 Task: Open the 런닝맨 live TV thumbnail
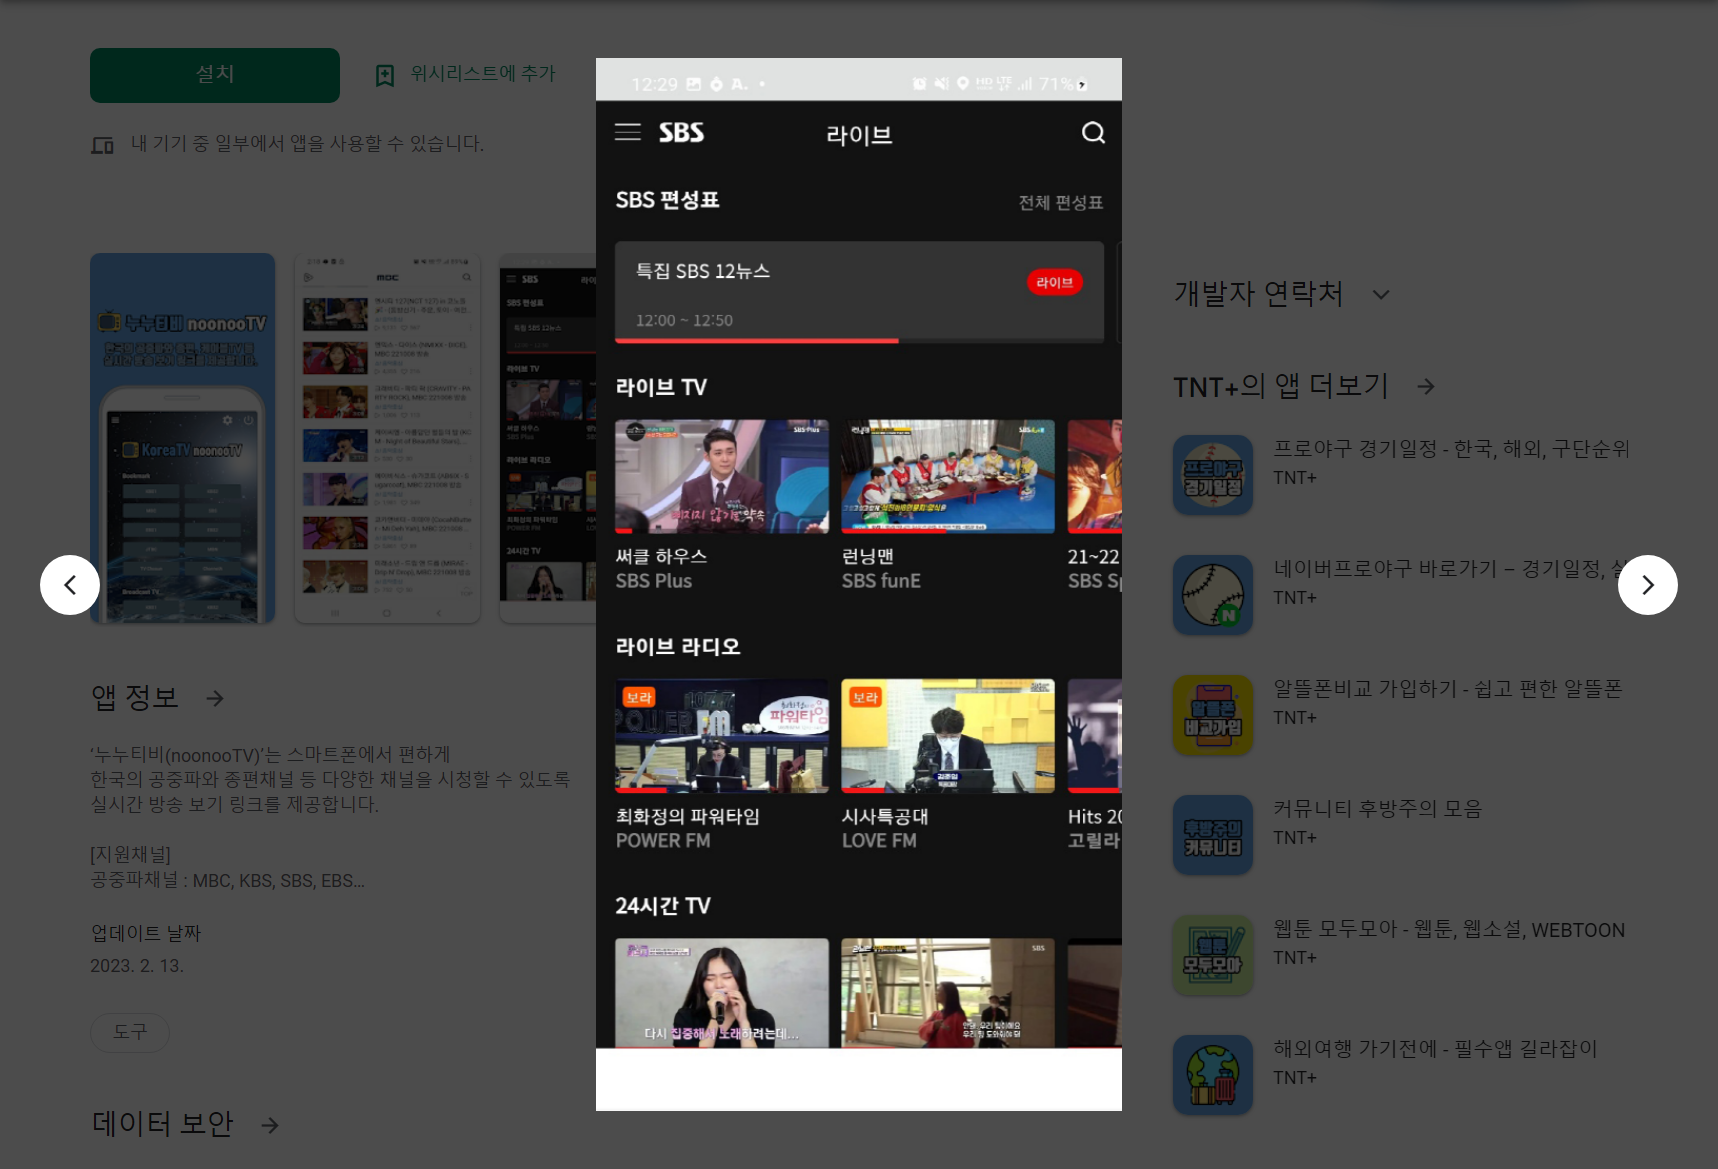coord(947,476)
